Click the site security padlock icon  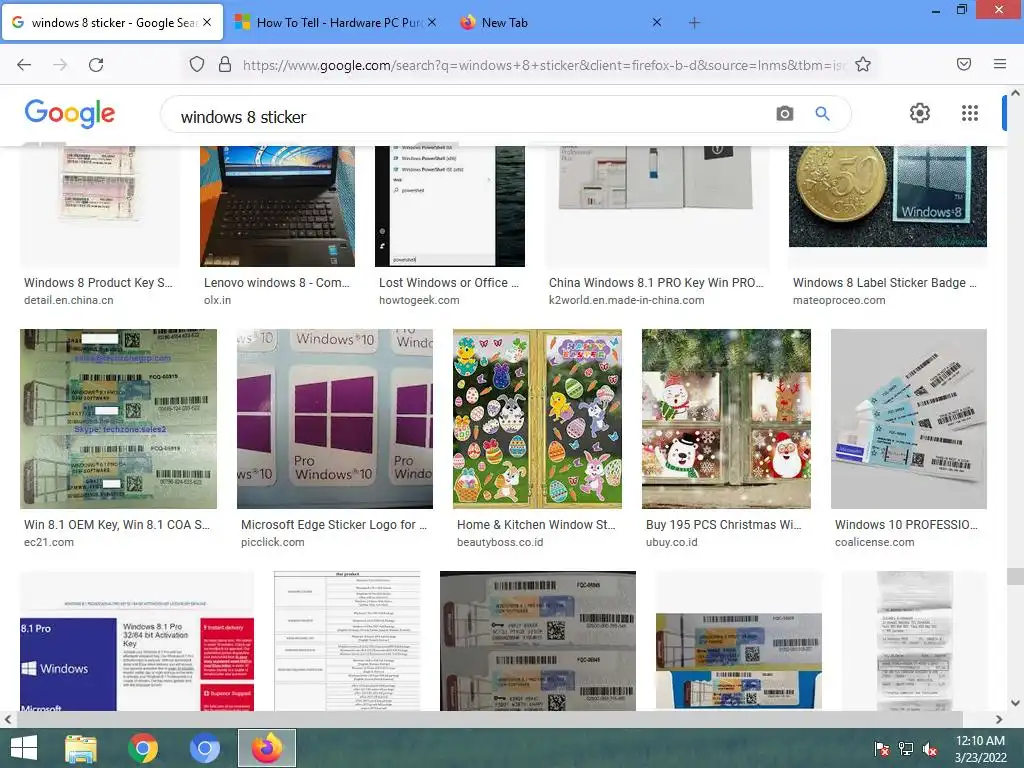(x=225, y=64)
